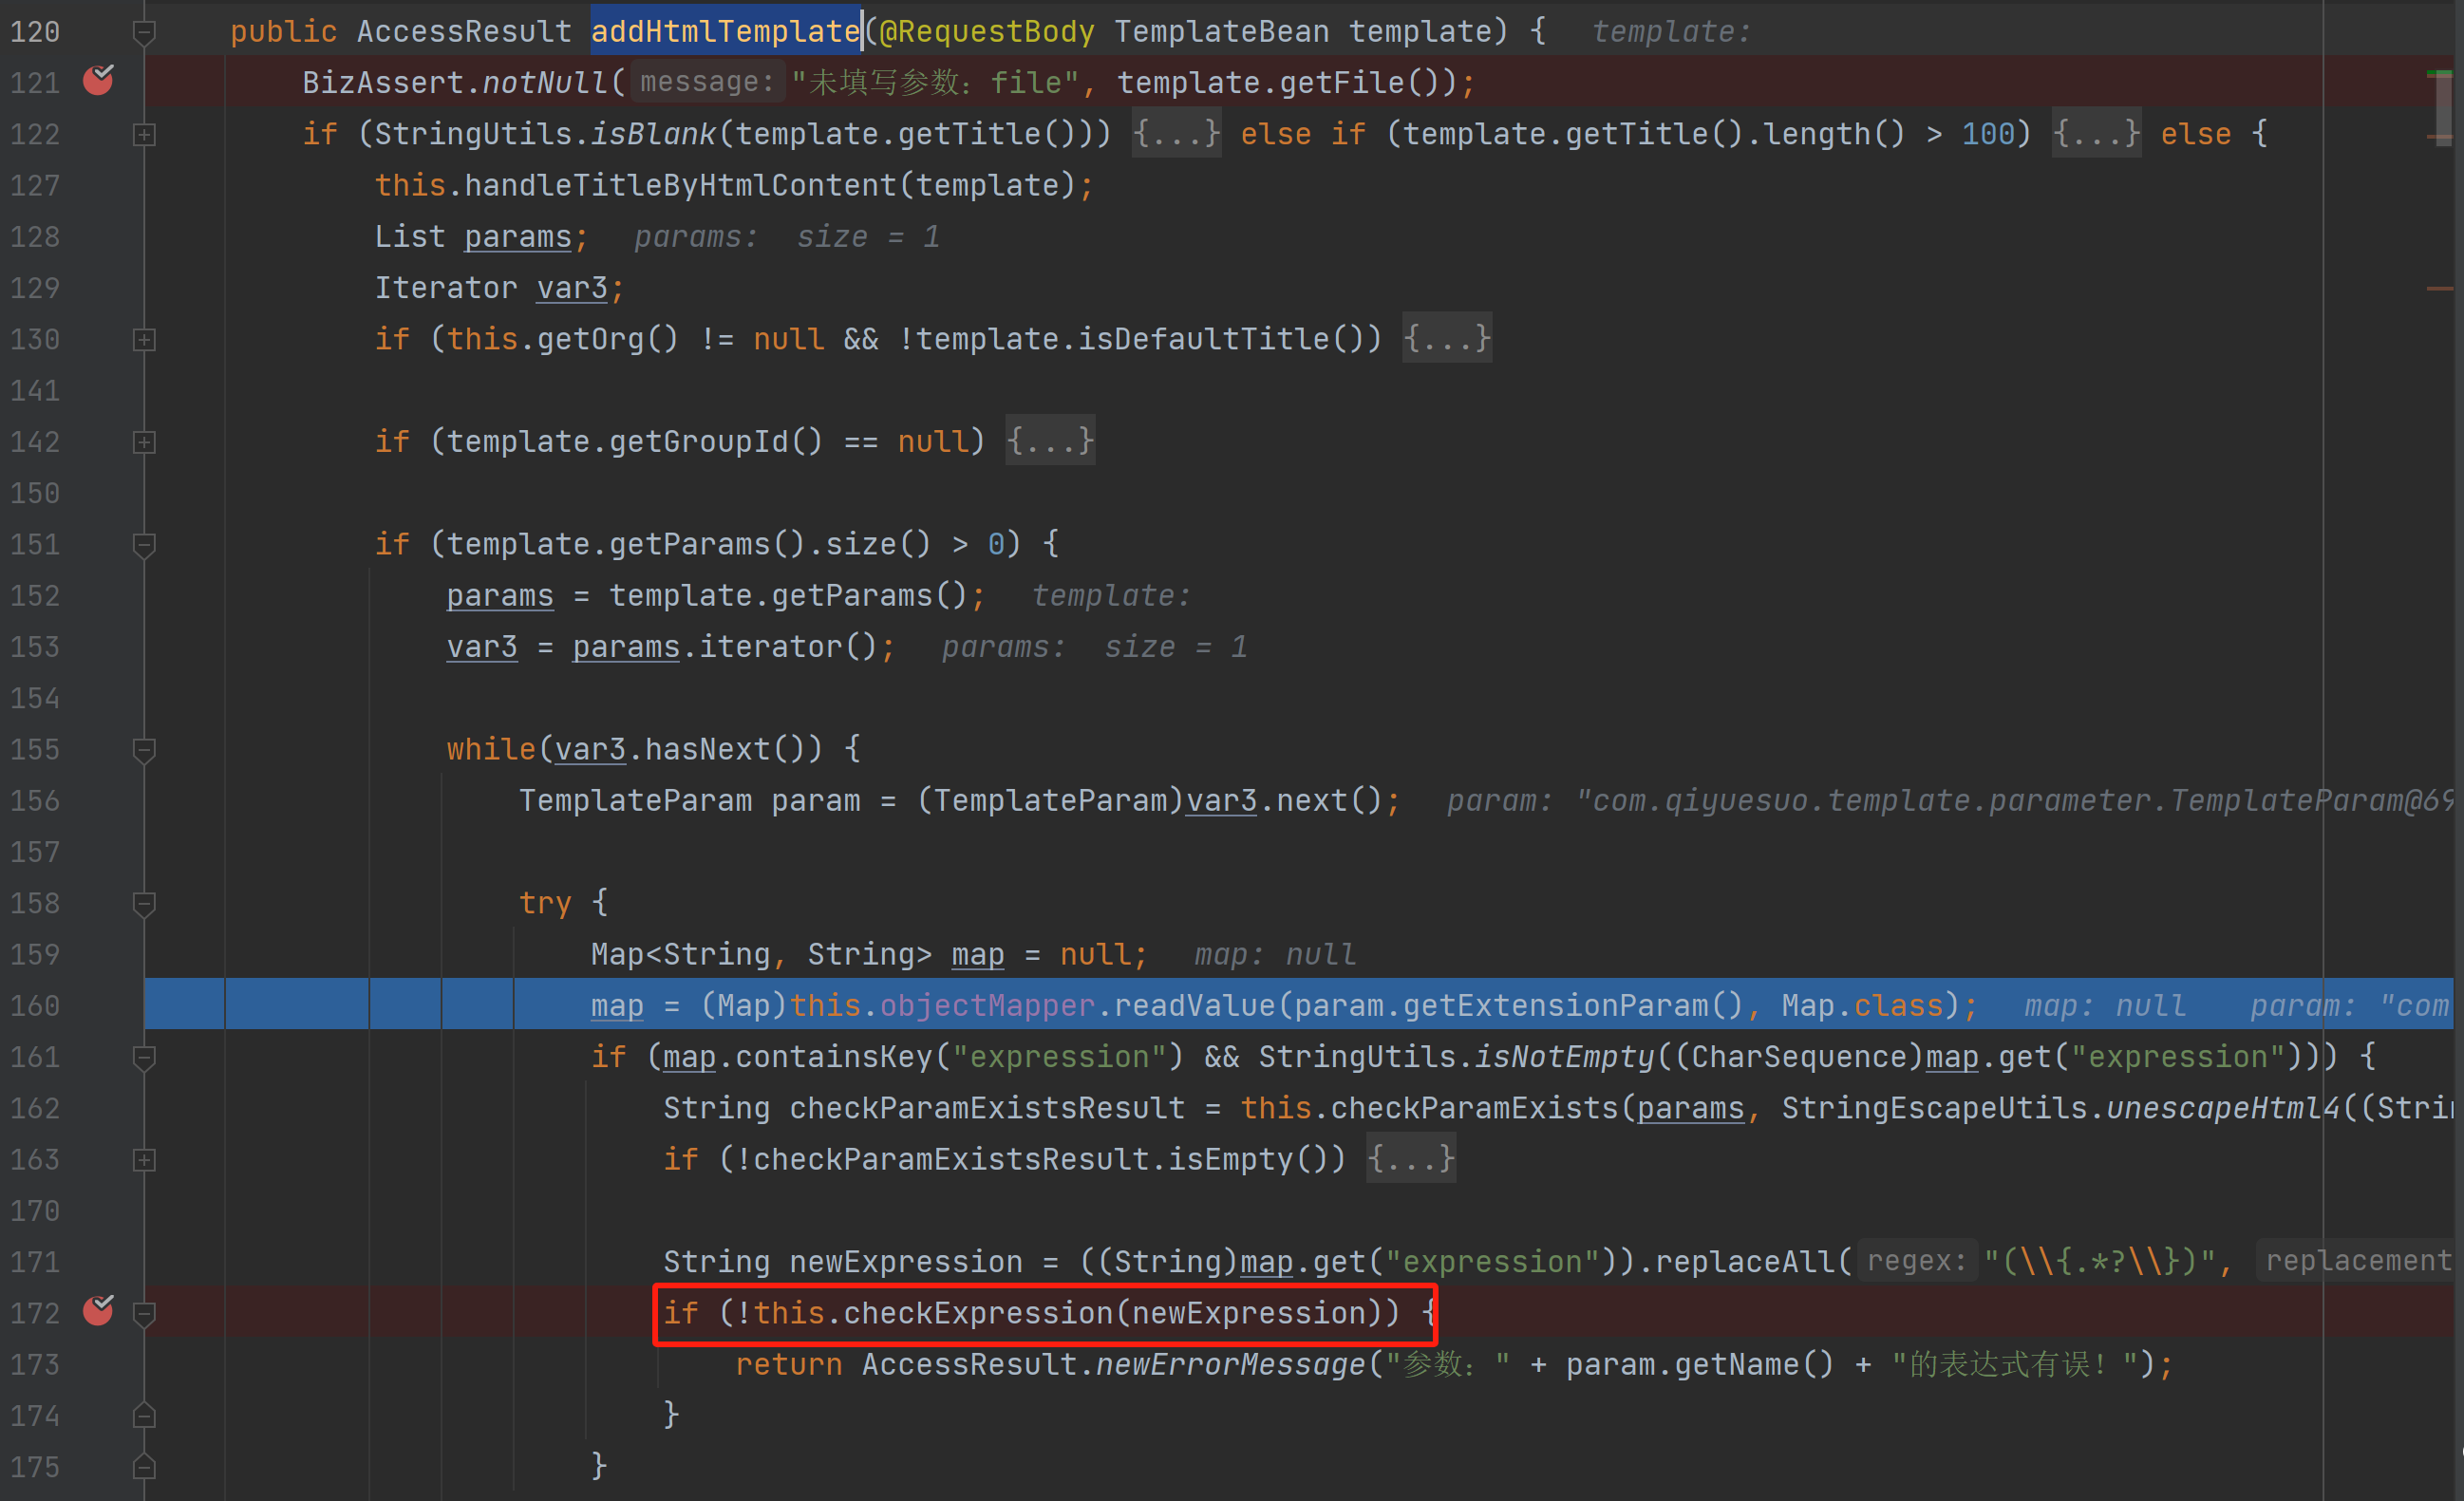Click the fold end marker at line 174
The width and height of the screenshot is (2464, 1501).
click(144, 1416)
